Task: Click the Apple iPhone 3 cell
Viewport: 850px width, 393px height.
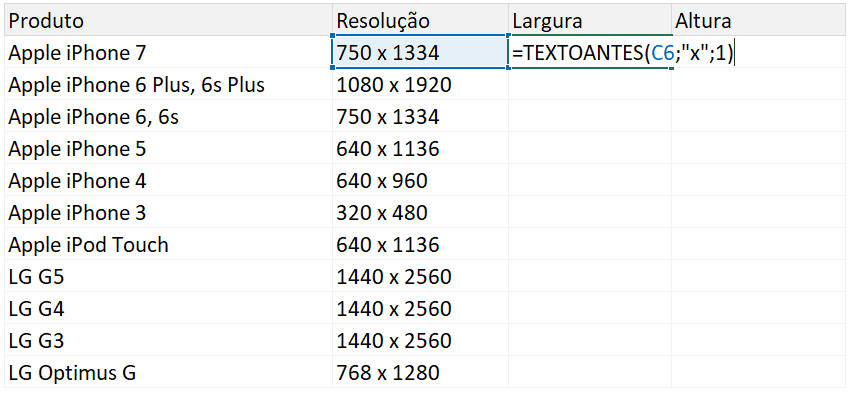Action: click(169, 212)
